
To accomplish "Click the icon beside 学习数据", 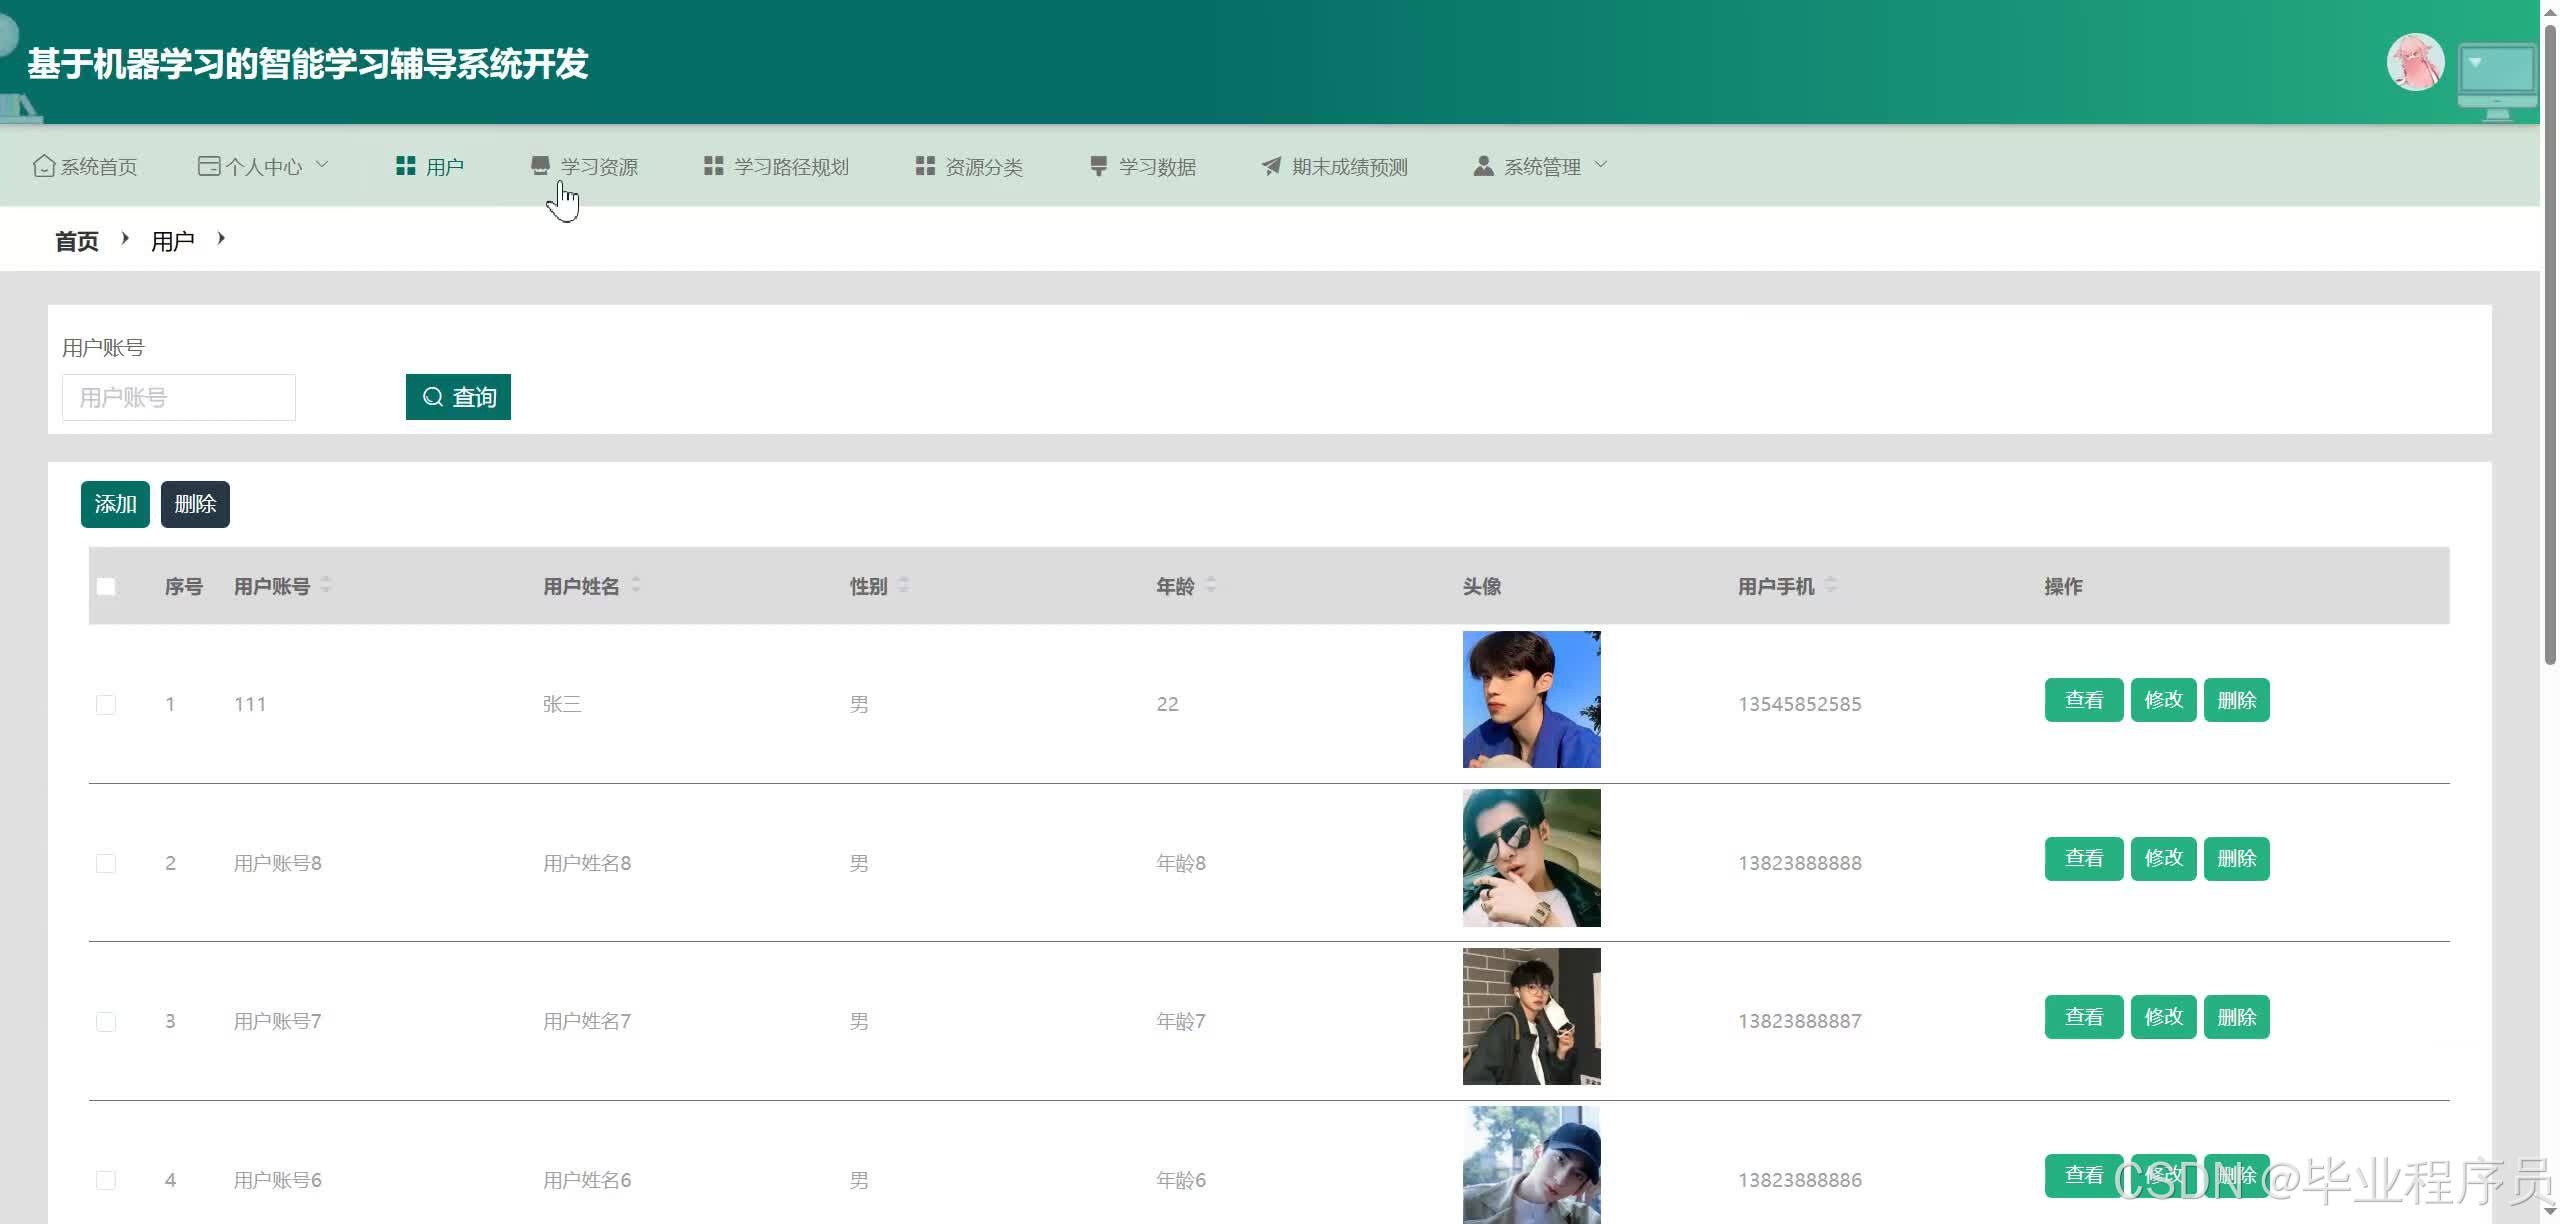I will 1098,166.
